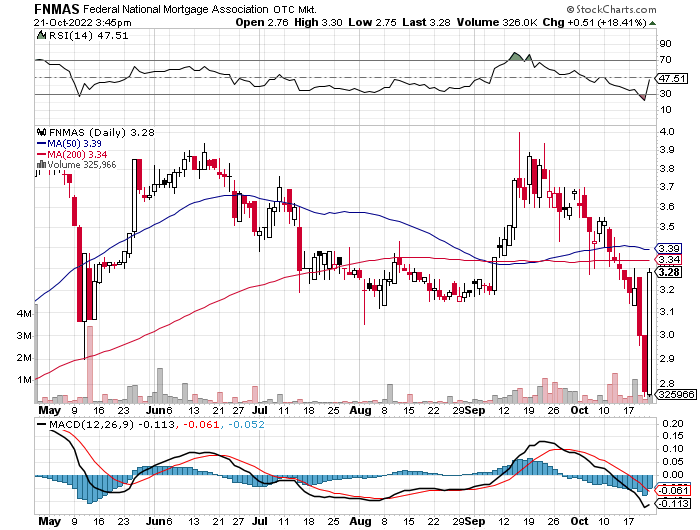The height and width of the screenshot is (530, 700).
Task: Click the green up-arrow after the Chg percentage
Action: (652, 23)
